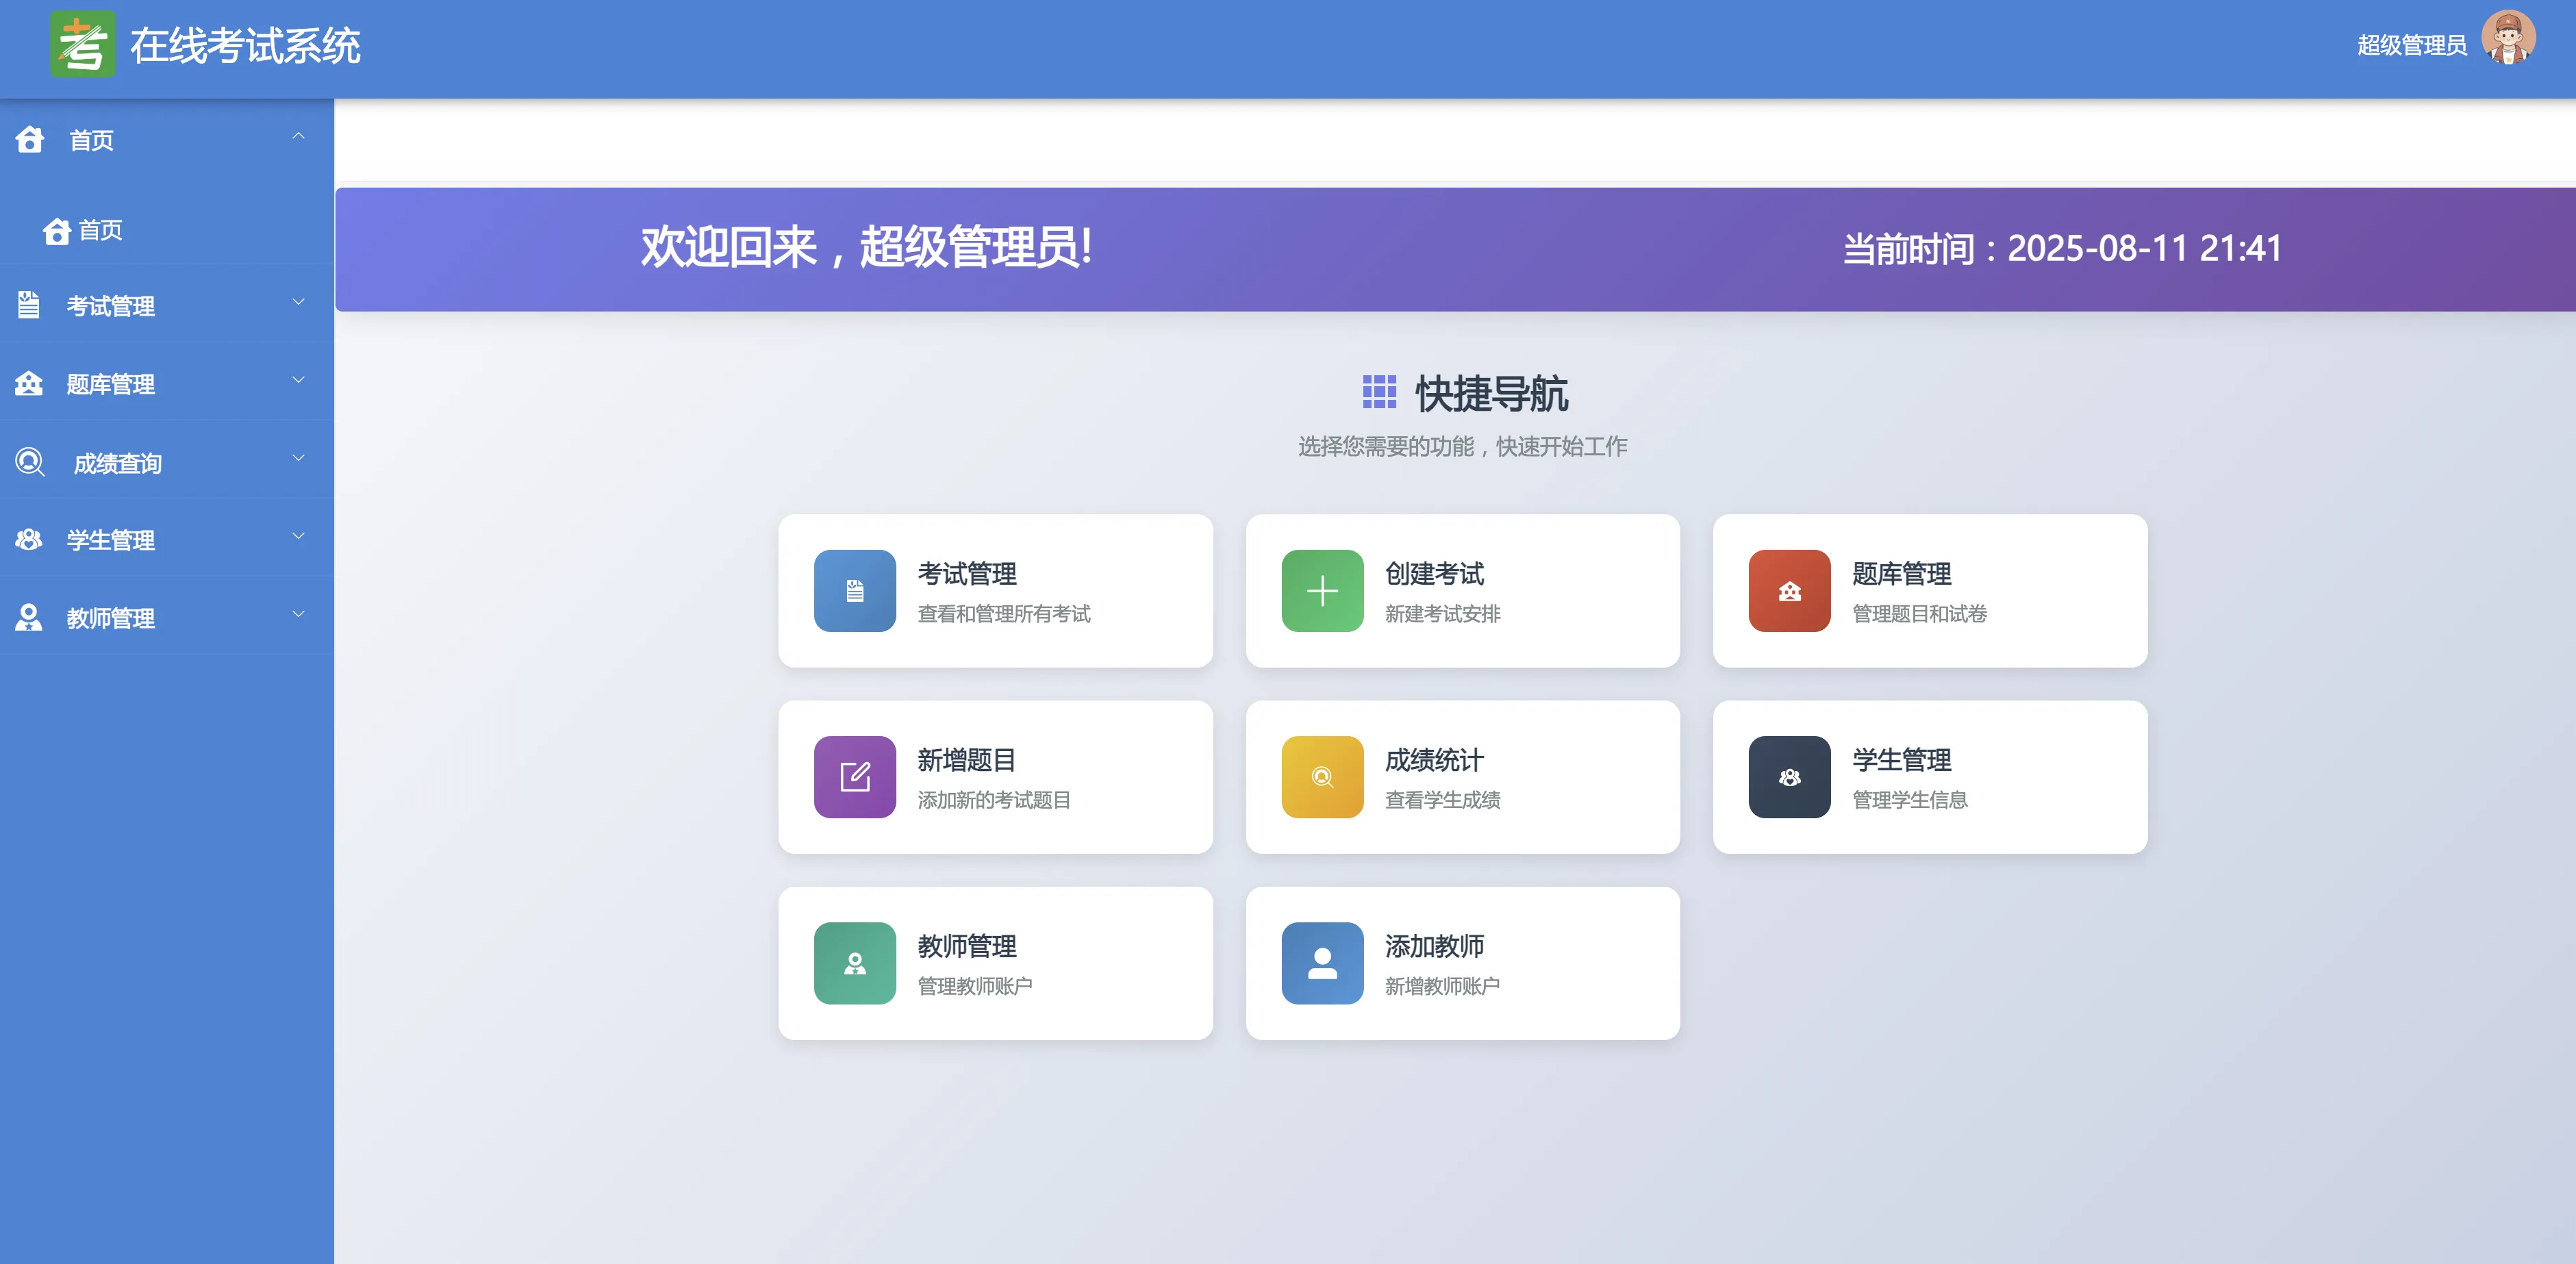Screen dimensions: 2576x1264
Task: Click the 超级管理员 username text
Action: click(2411, 46)
